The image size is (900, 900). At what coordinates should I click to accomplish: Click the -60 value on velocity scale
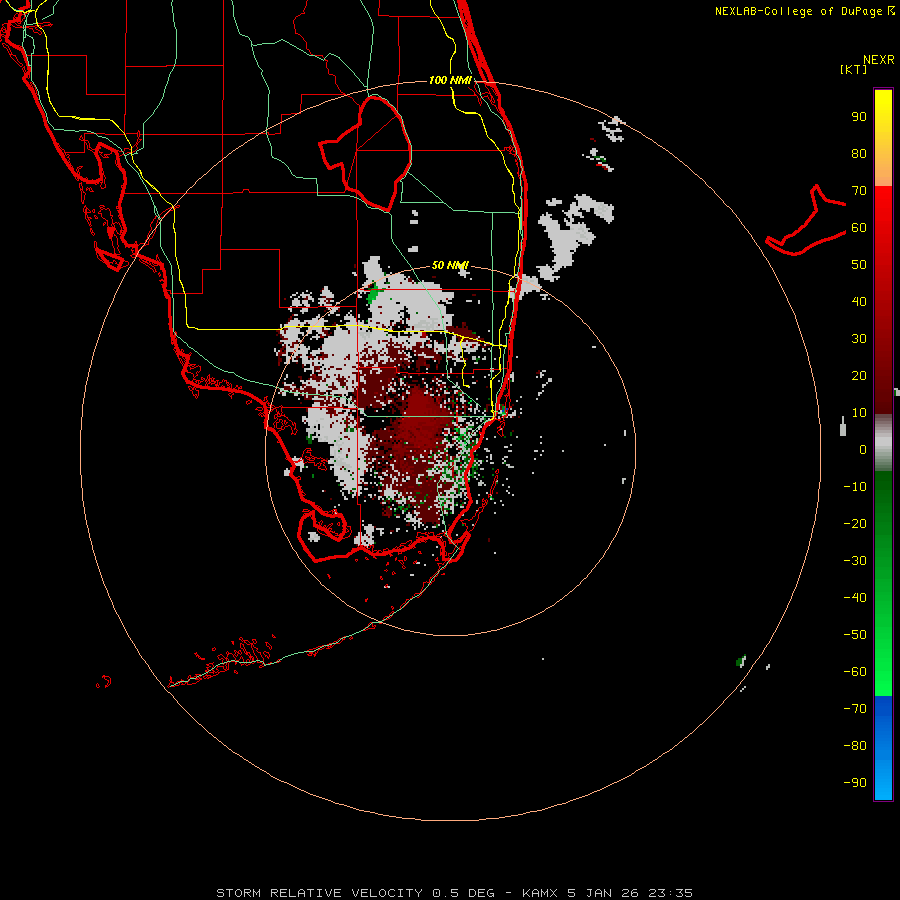click(855, 672)
